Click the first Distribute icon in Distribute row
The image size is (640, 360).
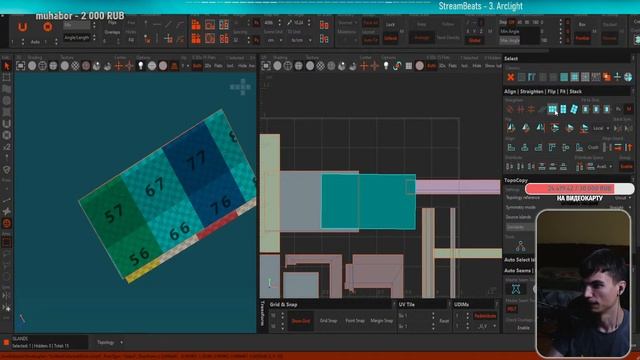tap(509, 166)
